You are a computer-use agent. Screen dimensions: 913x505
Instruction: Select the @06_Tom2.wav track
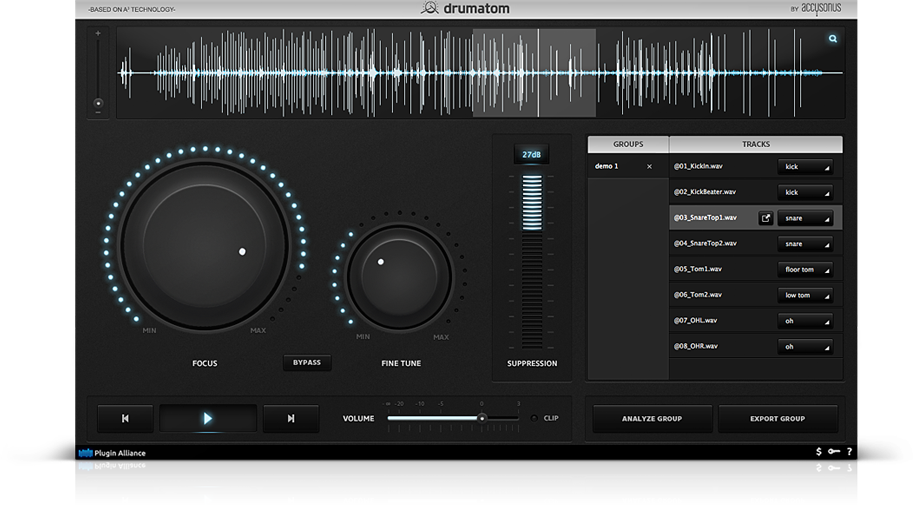[x=698, y=294]
